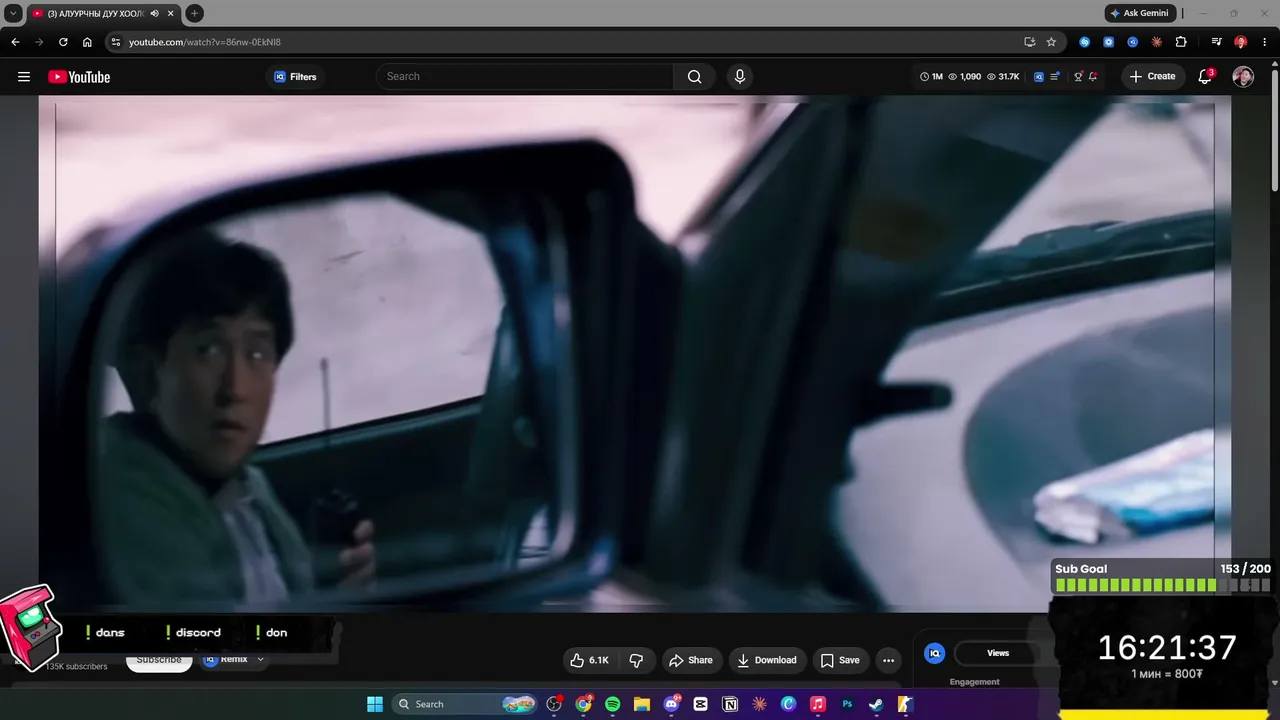Open the vidIQ blue logo icon in the stats bar
This screenshot has width=1280, height=720.
[x=1039, y=77]
